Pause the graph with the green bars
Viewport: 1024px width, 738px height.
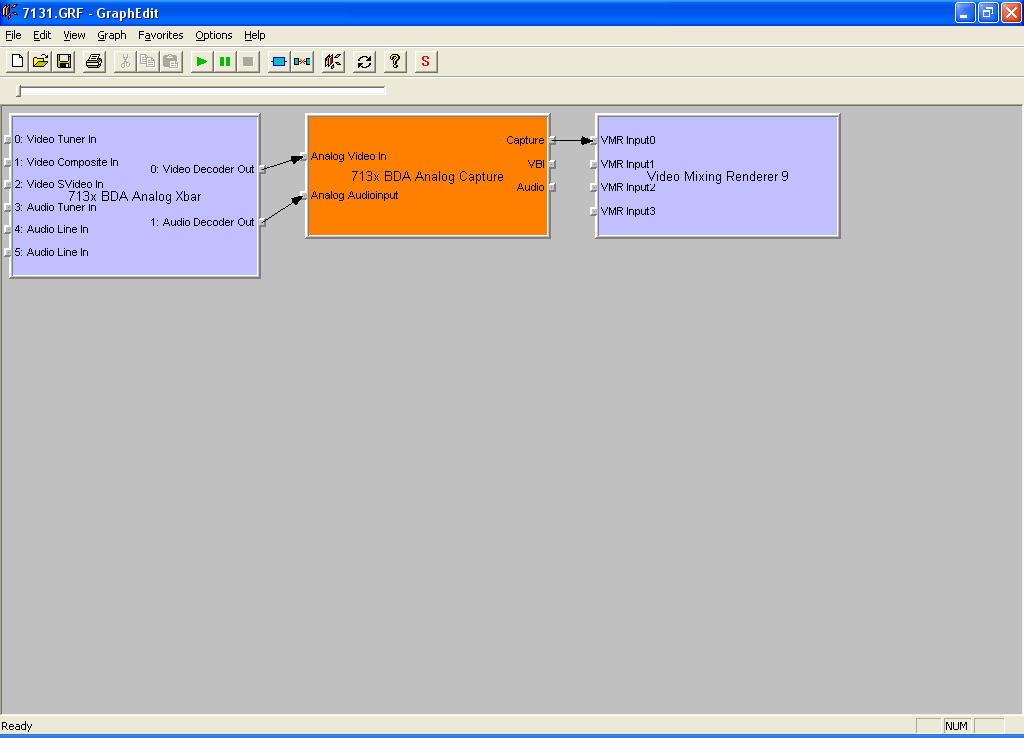tap(225, 61)
